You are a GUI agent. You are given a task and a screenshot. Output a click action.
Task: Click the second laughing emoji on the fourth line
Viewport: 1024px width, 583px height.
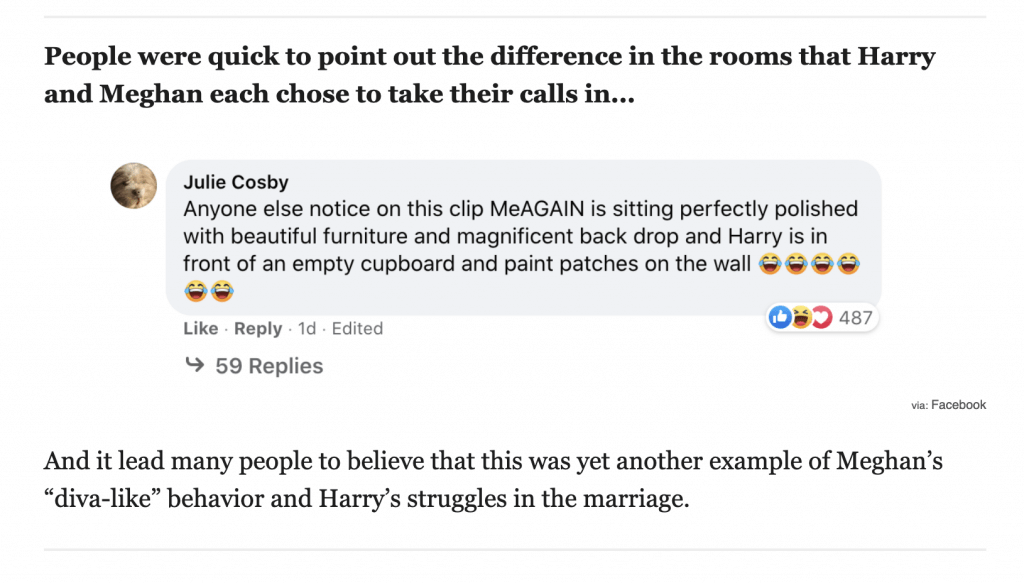pyautogui.click(x=221, y=291)
